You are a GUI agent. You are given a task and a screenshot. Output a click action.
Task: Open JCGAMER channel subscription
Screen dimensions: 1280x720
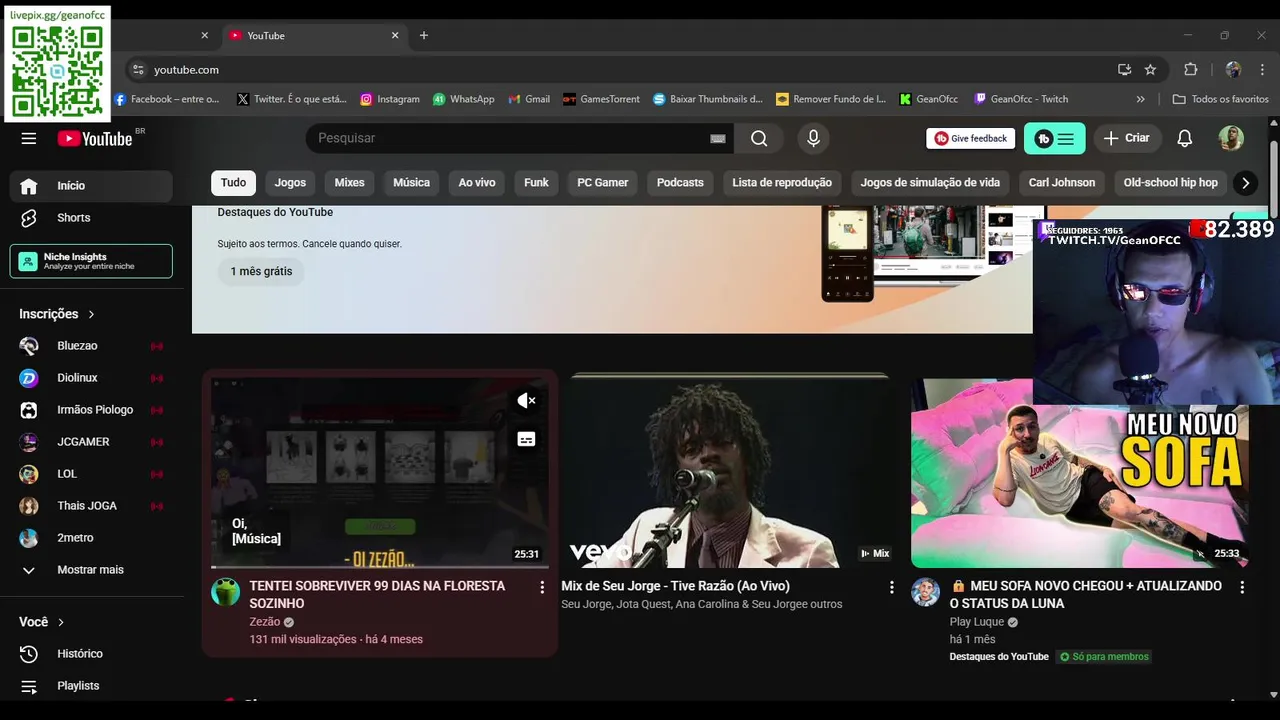pos(91,442)
